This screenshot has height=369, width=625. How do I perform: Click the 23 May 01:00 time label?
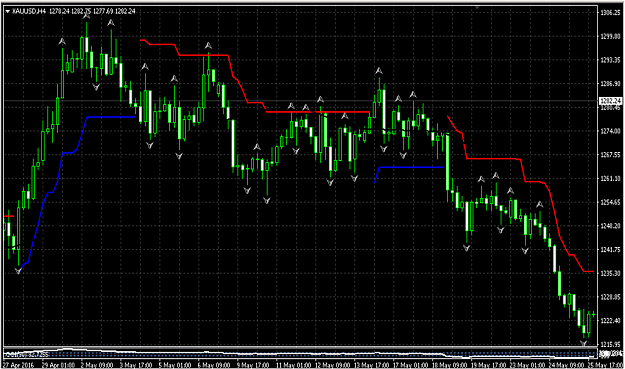pos(527,365)
